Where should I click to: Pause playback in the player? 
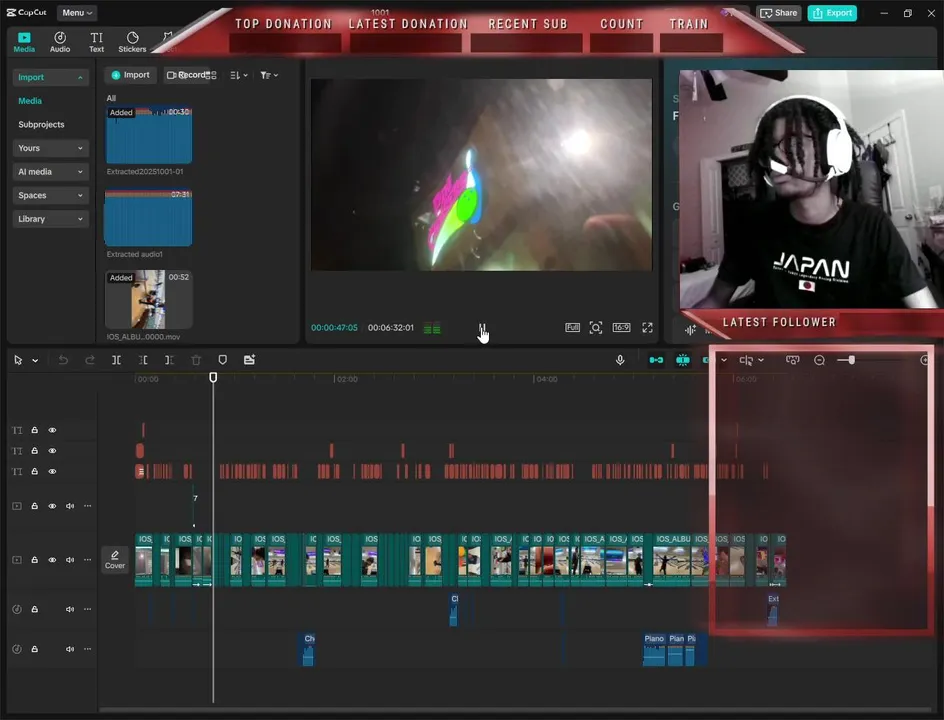point(482,327)
